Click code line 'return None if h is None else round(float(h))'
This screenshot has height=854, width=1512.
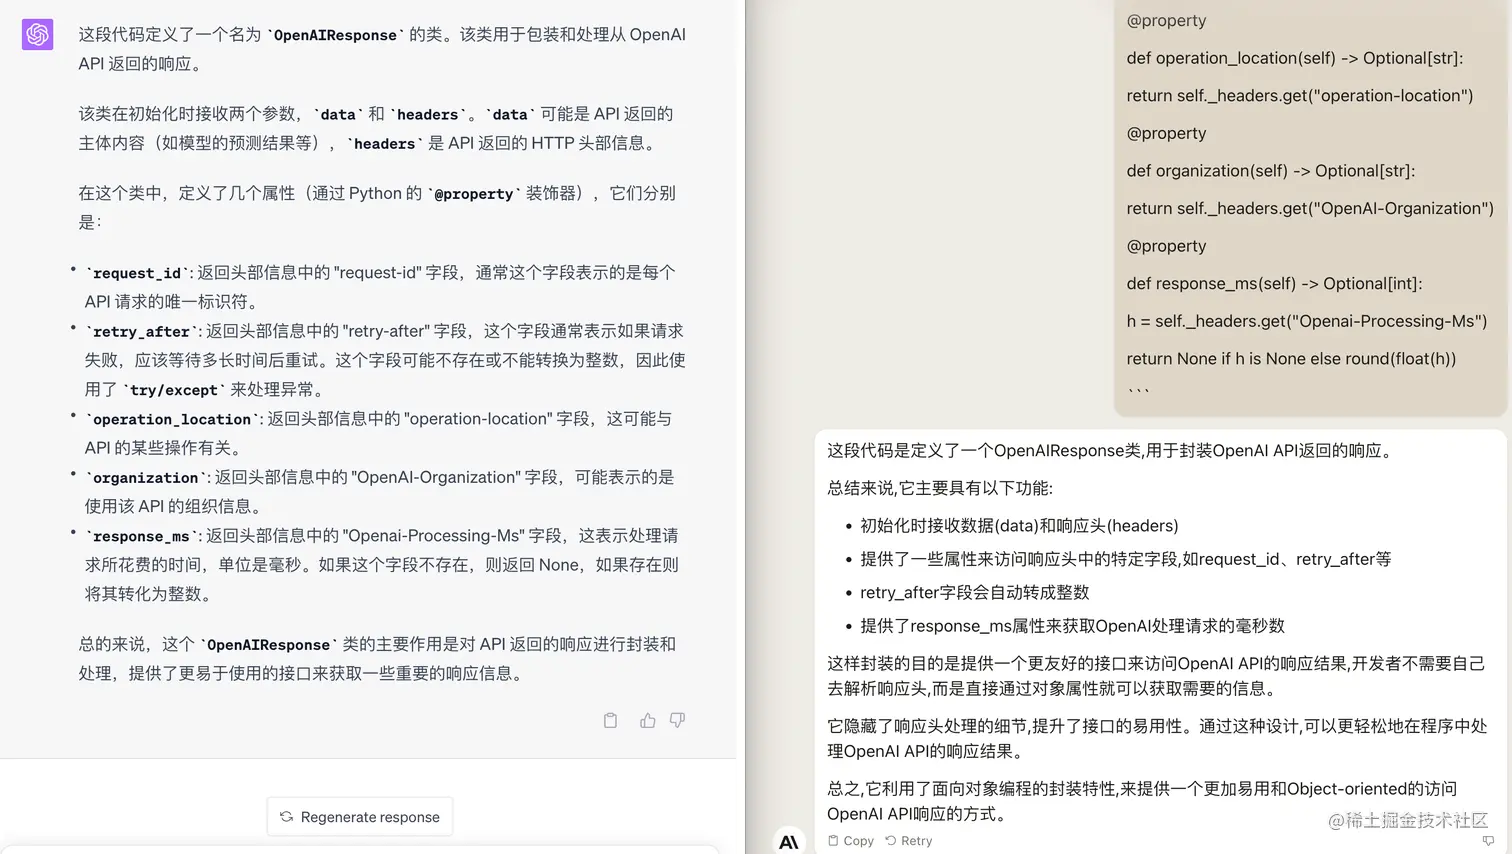coord(1291,359)
